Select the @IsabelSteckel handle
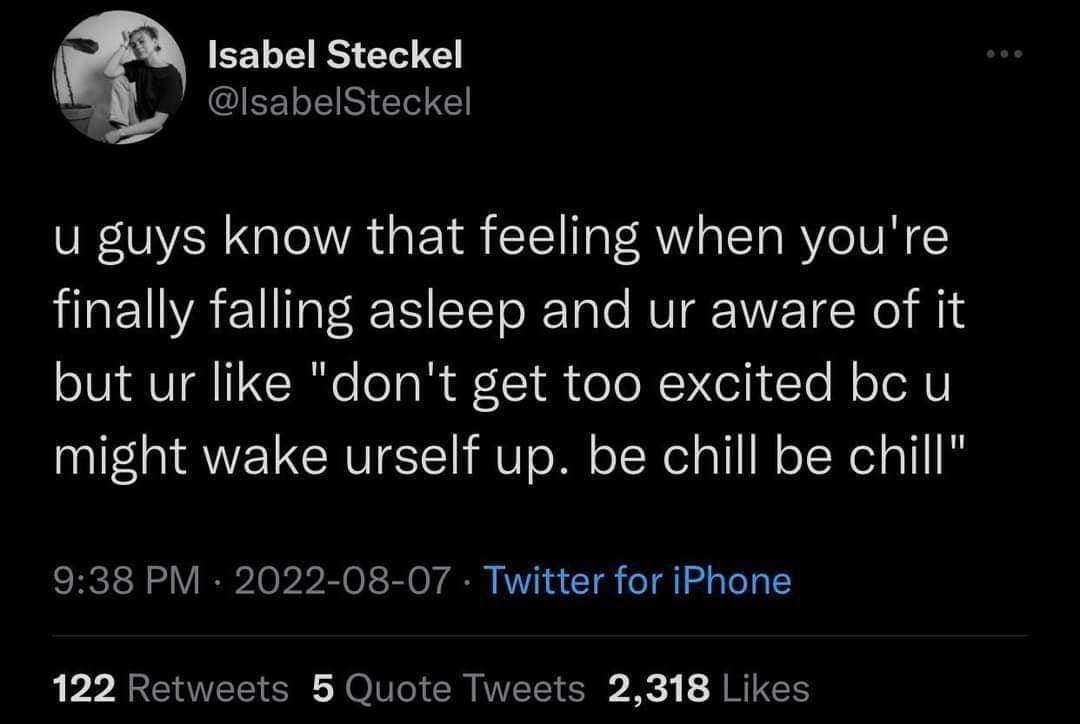This screenshot has width=1080, height=724. tap(339, 102)
